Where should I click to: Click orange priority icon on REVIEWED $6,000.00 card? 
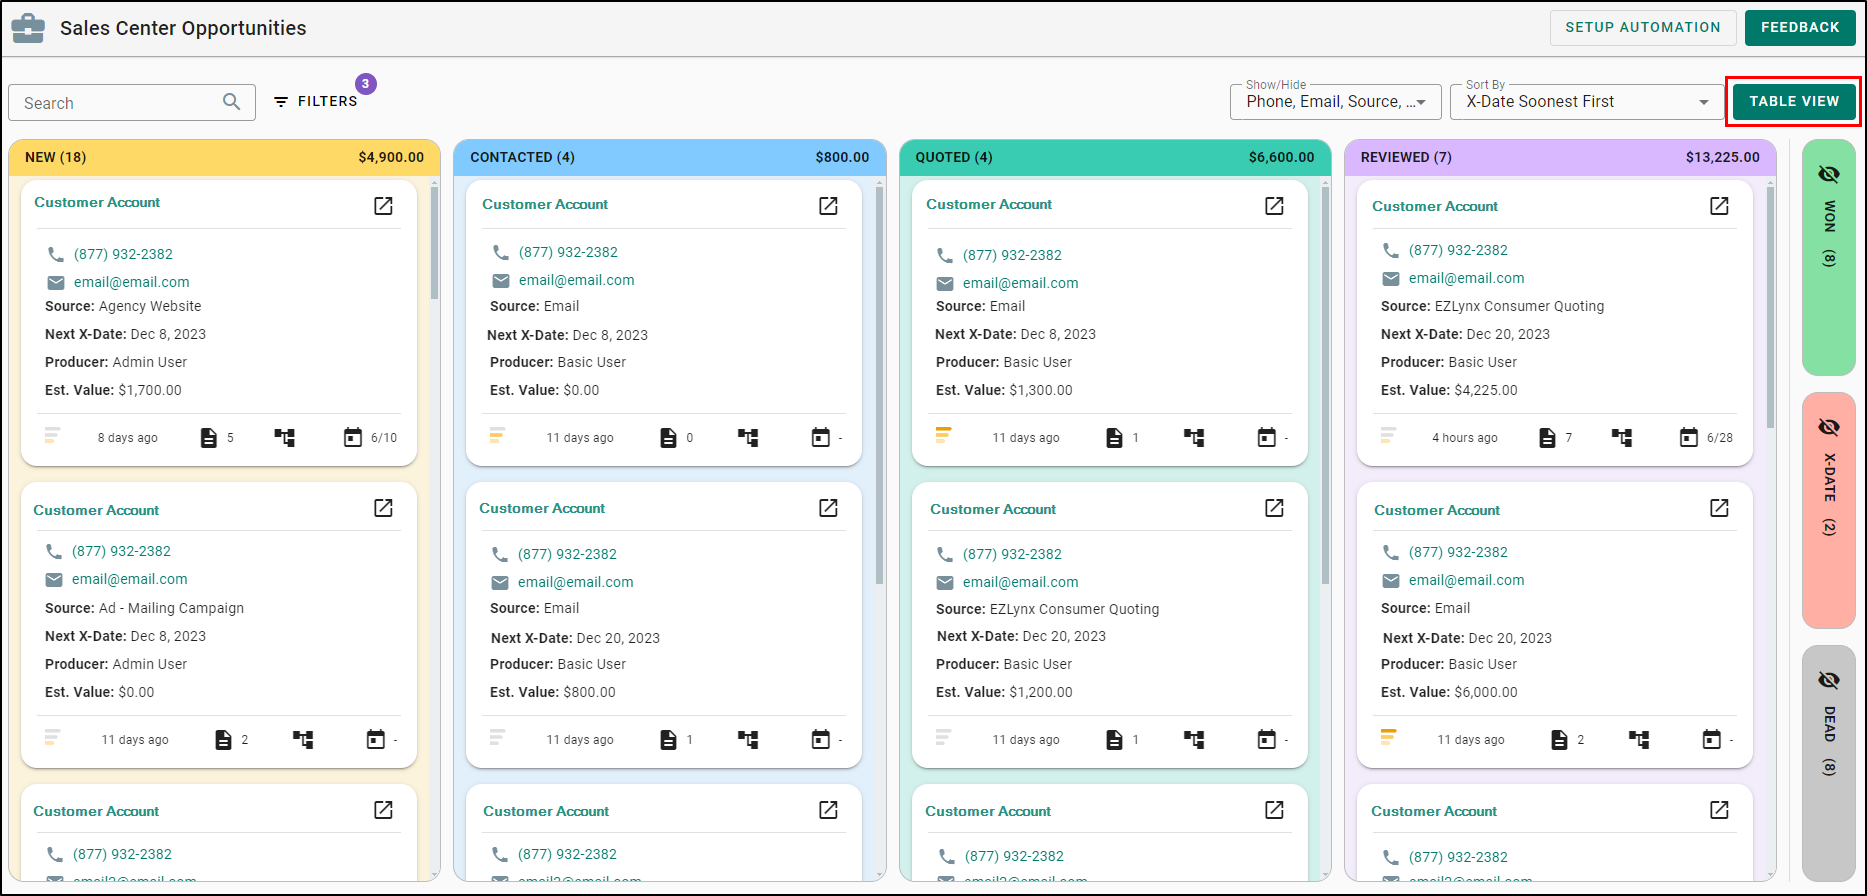coord(1388,737)
